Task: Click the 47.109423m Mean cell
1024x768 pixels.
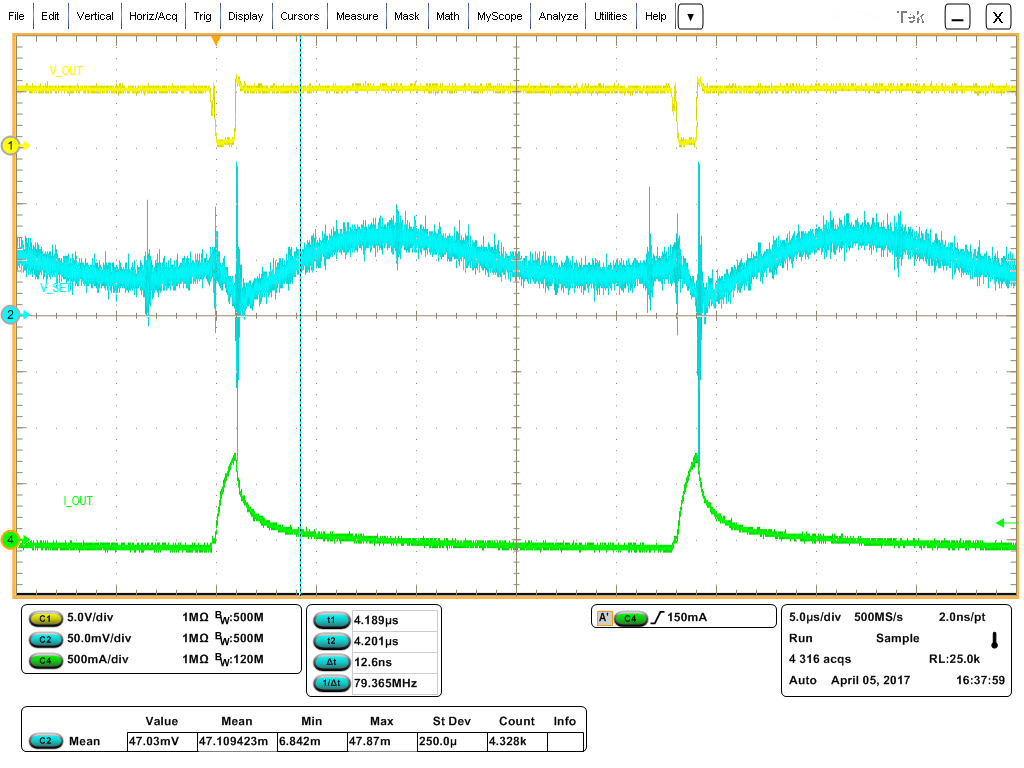Action: pyautogui.click(x=237, y=741)
